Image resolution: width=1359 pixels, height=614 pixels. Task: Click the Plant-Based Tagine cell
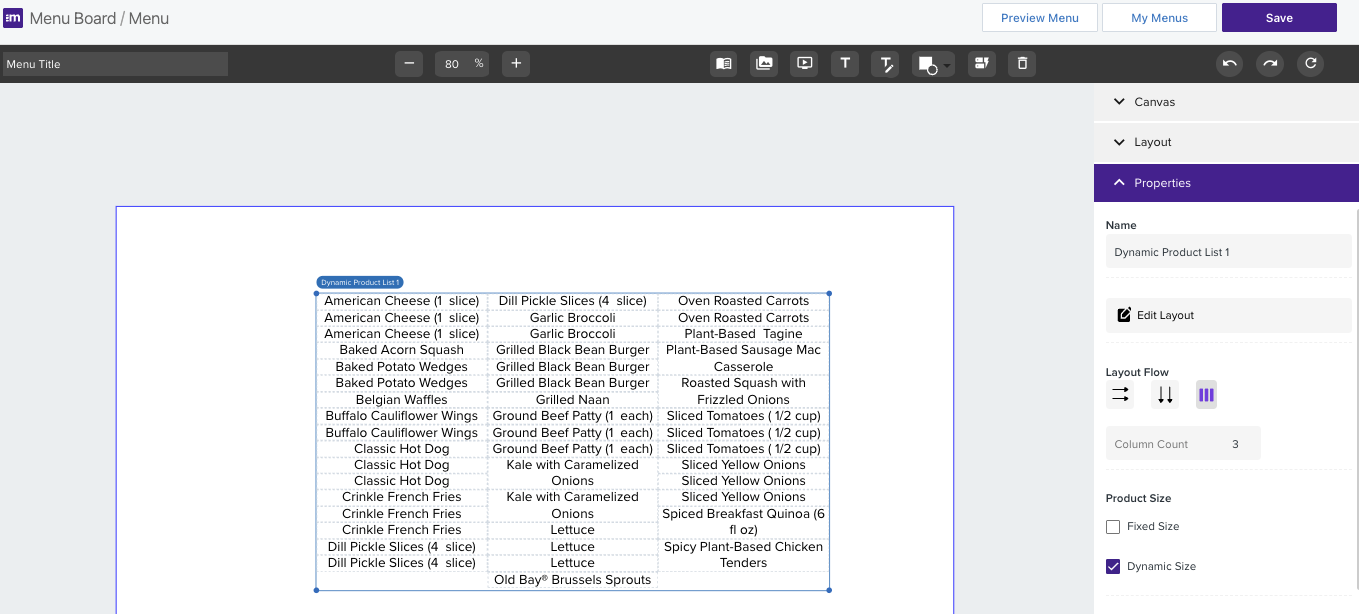pos(743,334)
